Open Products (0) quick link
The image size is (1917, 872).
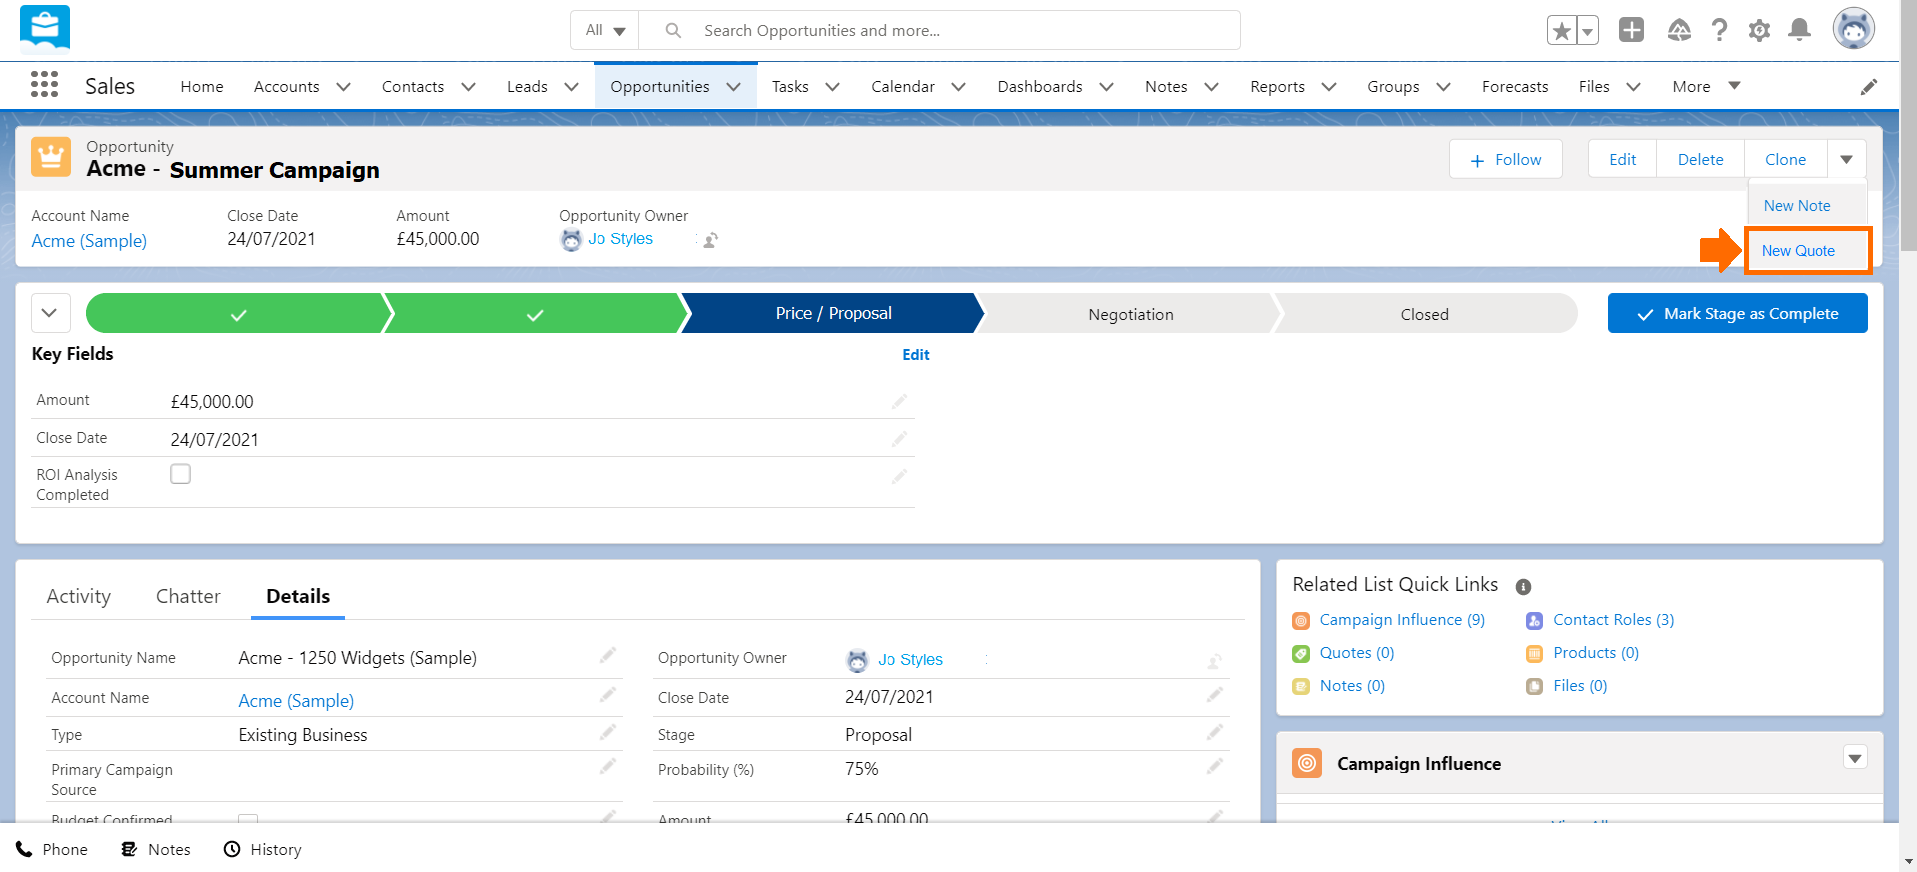[1595, 653]
